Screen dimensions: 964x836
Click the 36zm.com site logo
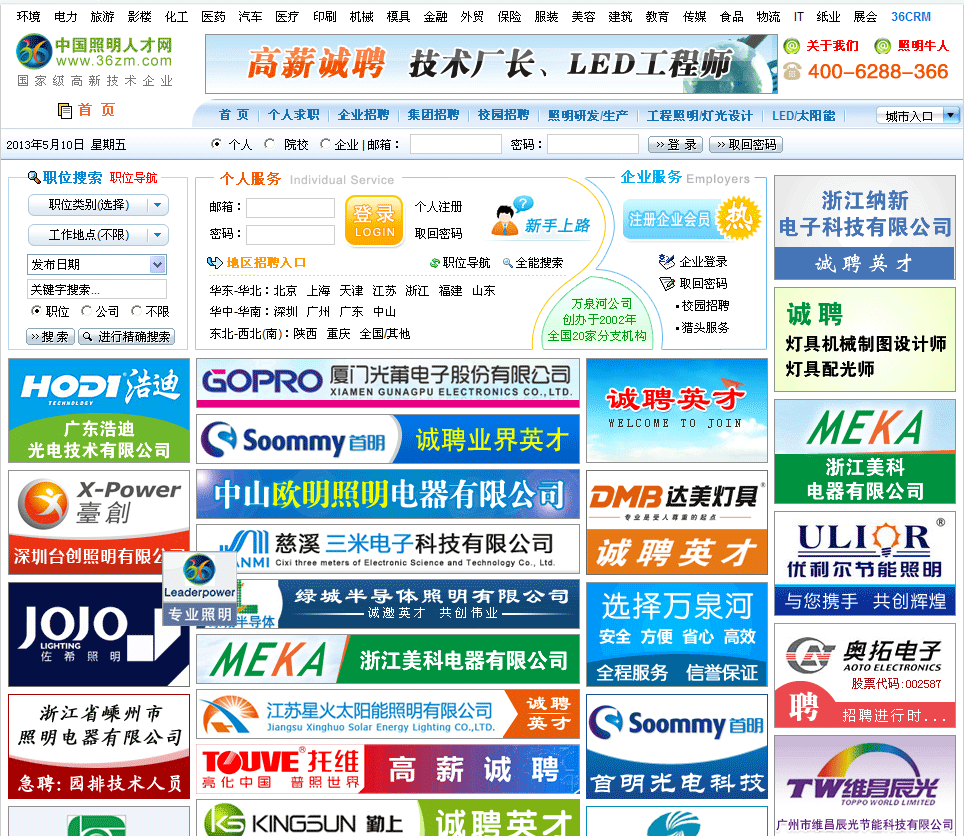95,60
